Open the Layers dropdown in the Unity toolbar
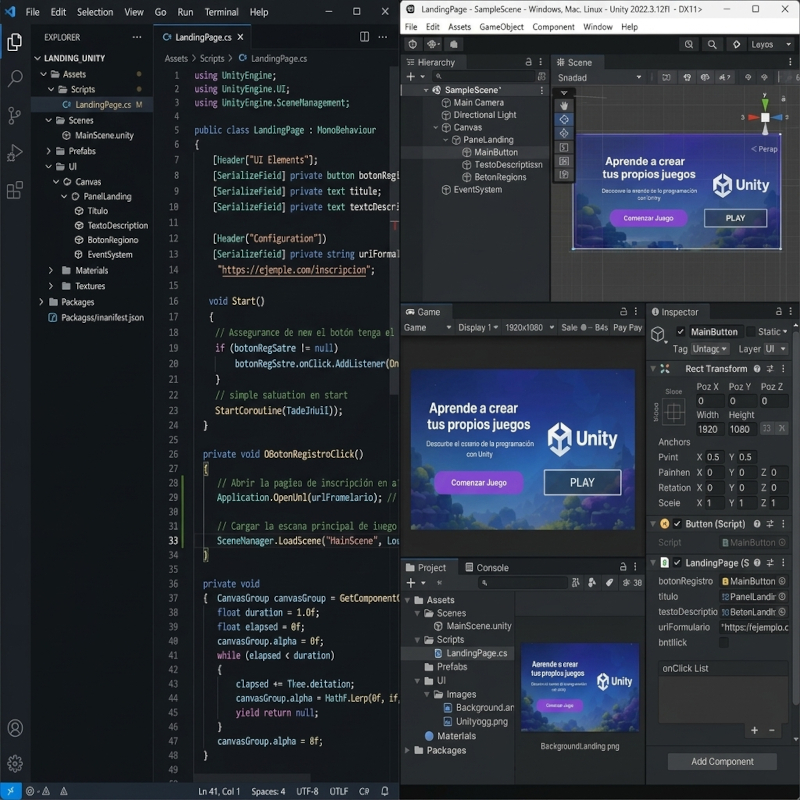Image resolution: width=800 pixels, height=800 pixels. (x=770, y=44)
